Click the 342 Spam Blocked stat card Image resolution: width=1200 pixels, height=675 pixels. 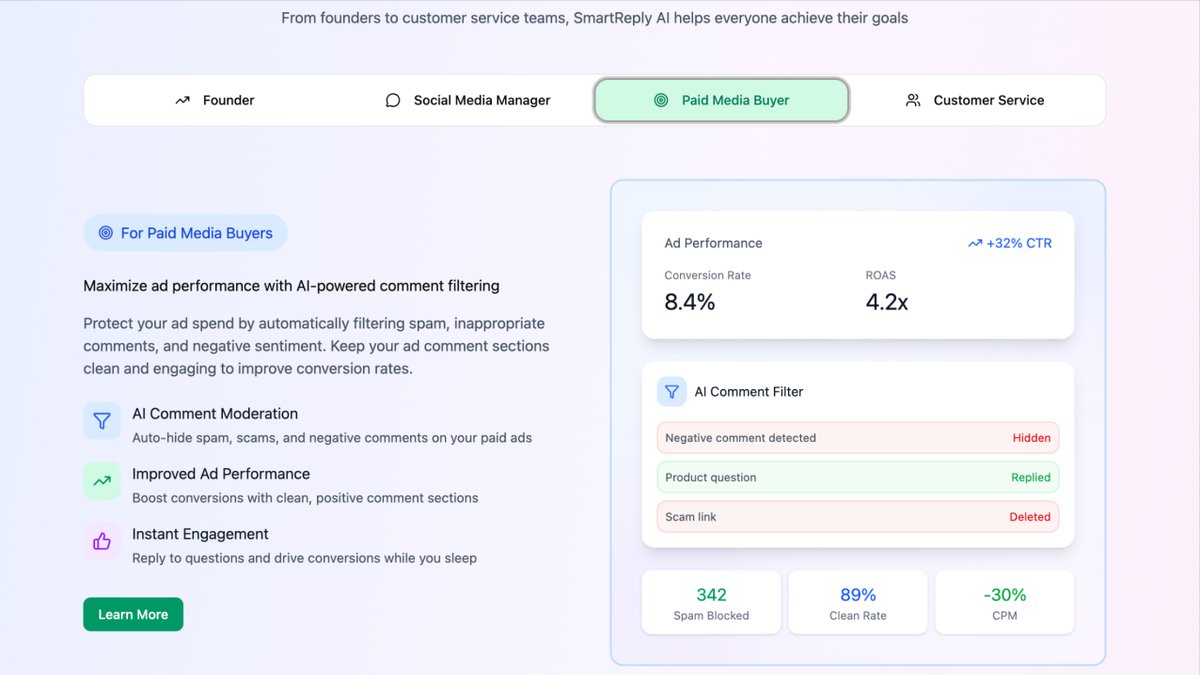point(711,603)
